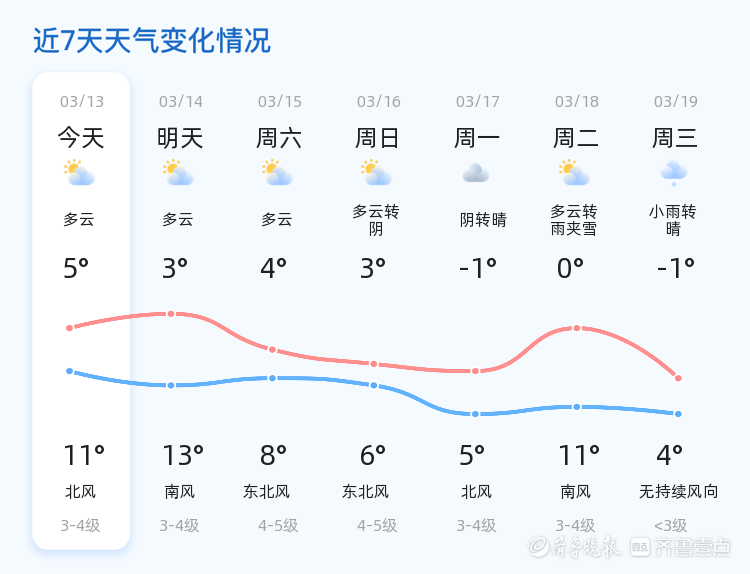Click the 齐鲁壹点 watermark logo
Image resolution: width=750 pixels, height=574 pixels.
pyautogui.click(x=680, y=546)
